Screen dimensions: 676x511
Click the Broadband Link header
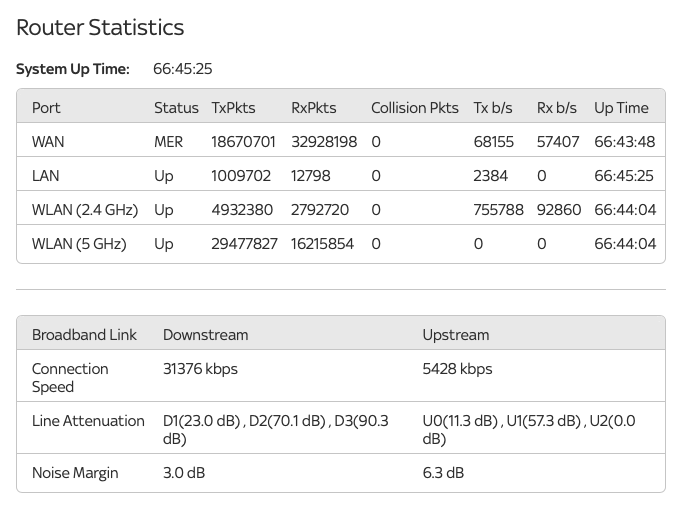[84, 335]
